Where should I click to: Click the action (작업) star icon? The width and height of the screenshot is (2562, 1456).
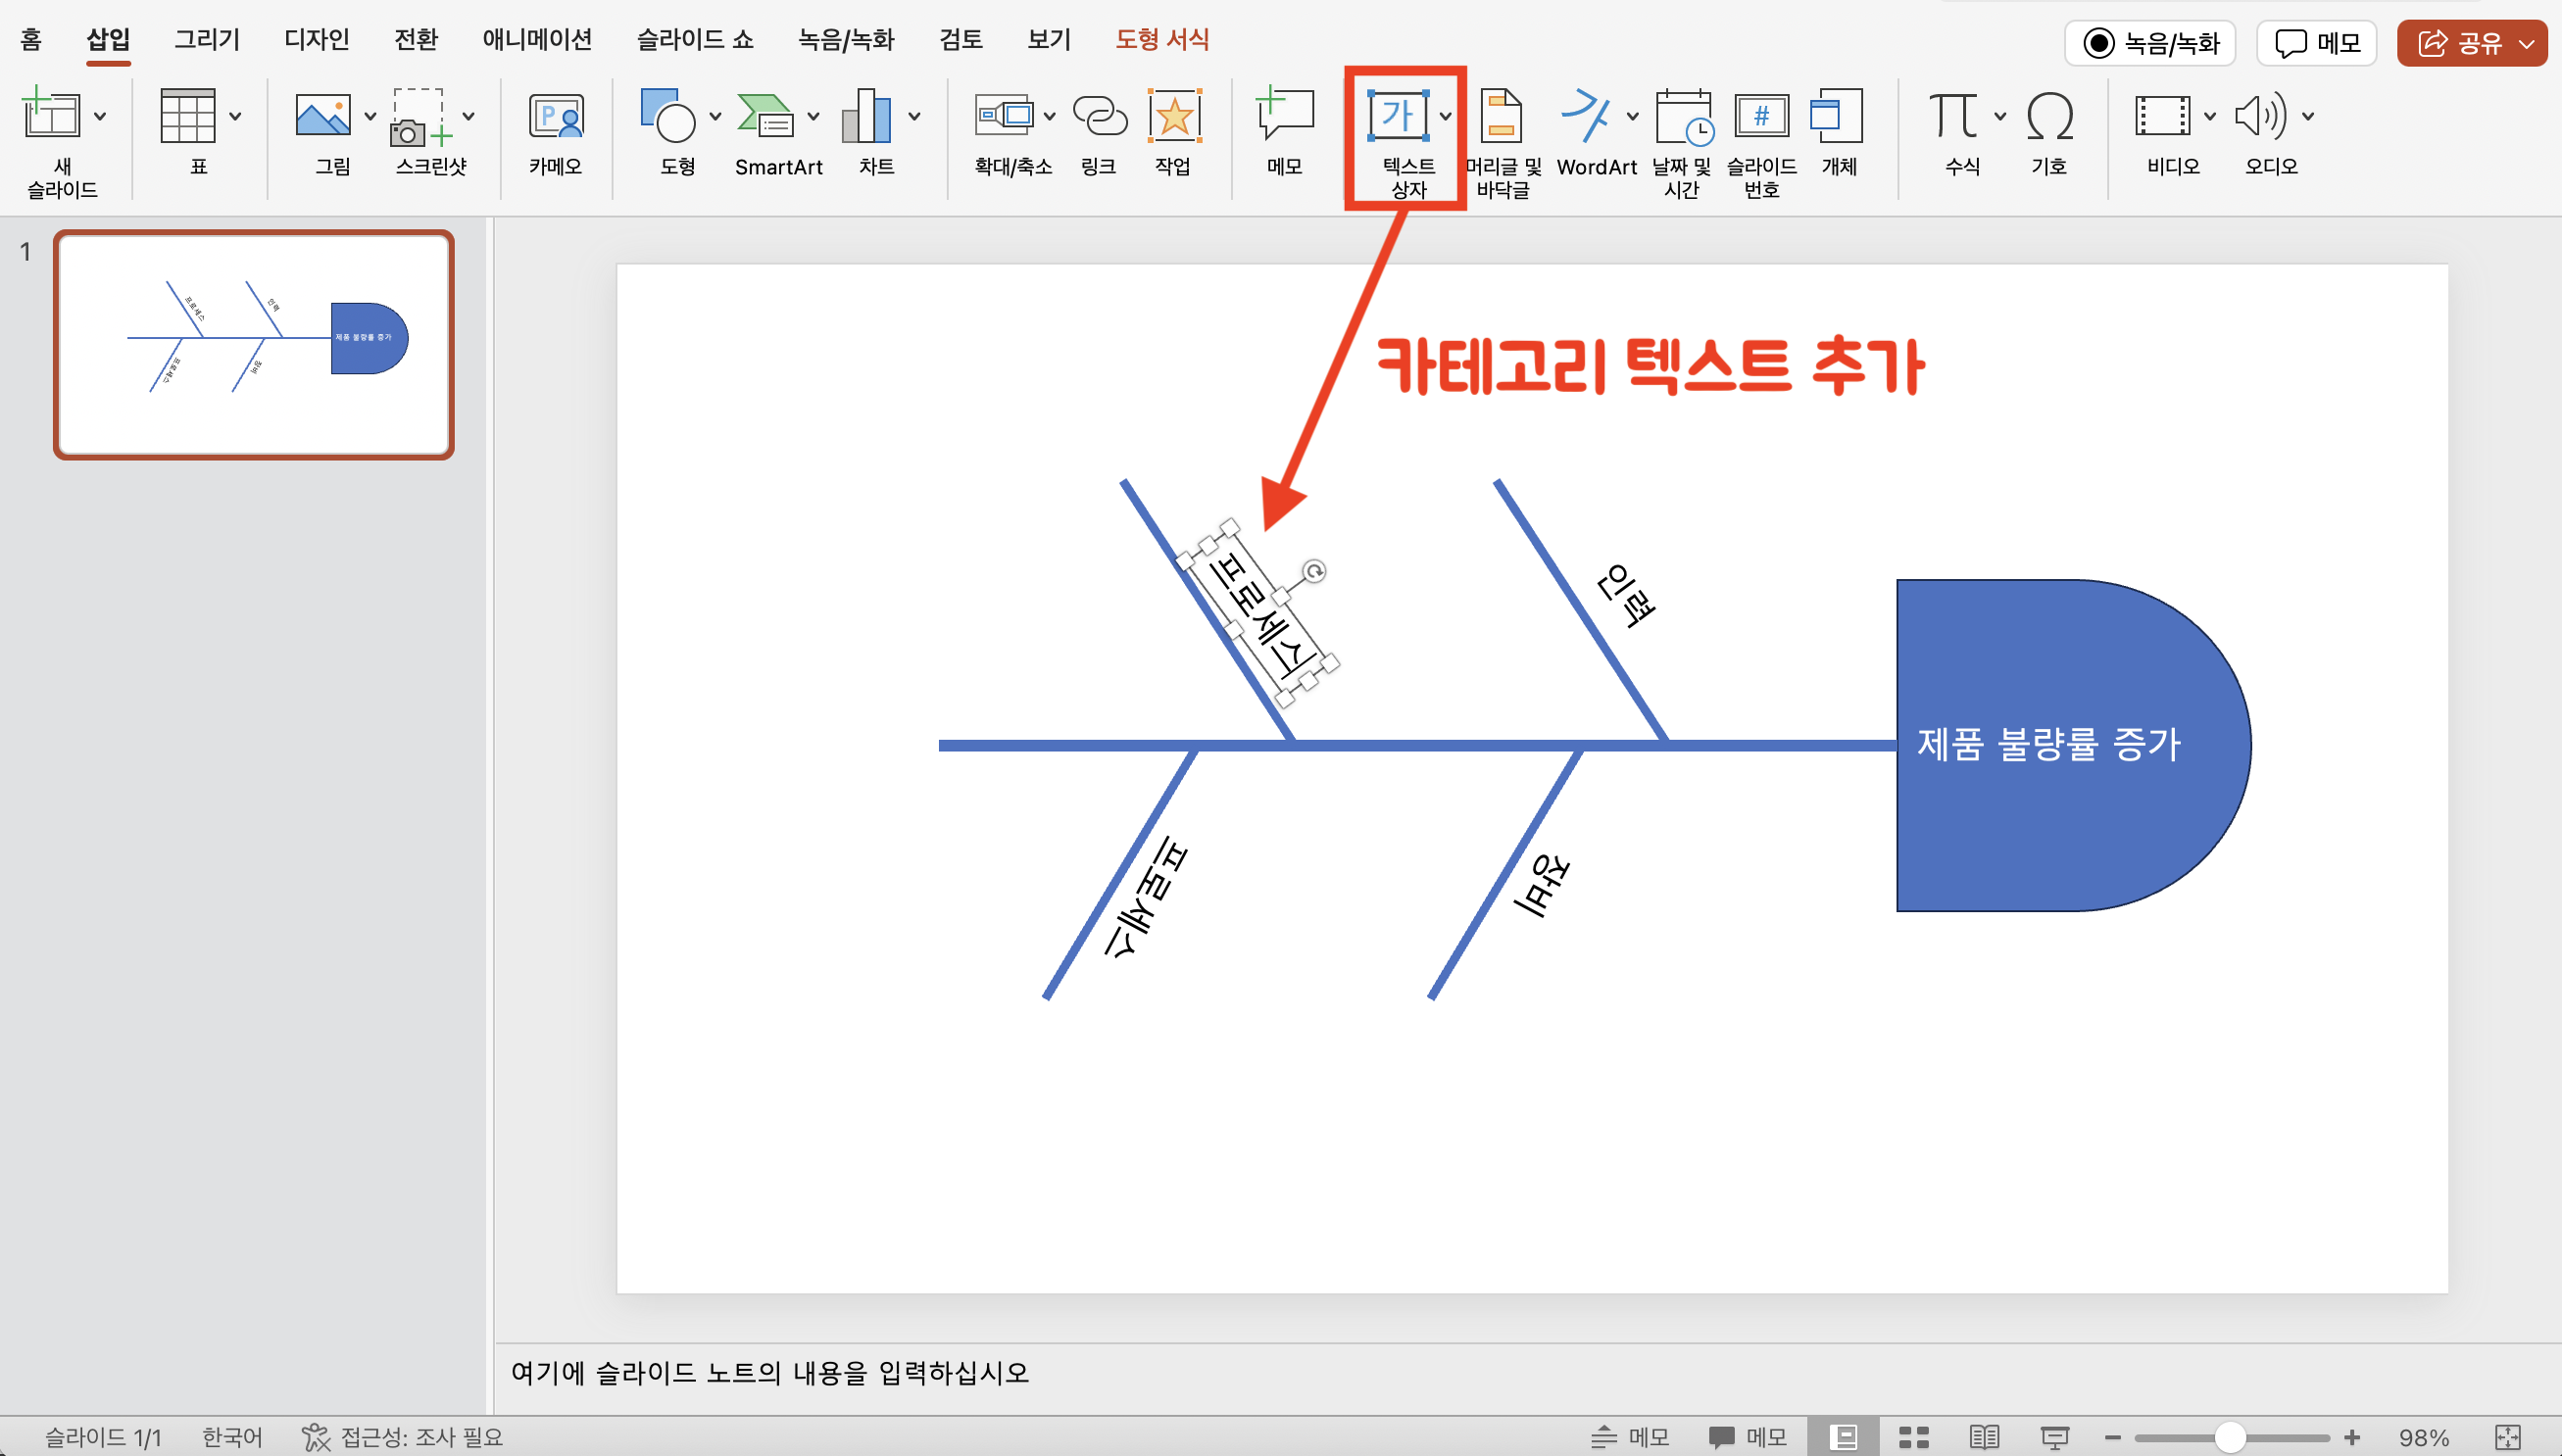click(1173, 116)
